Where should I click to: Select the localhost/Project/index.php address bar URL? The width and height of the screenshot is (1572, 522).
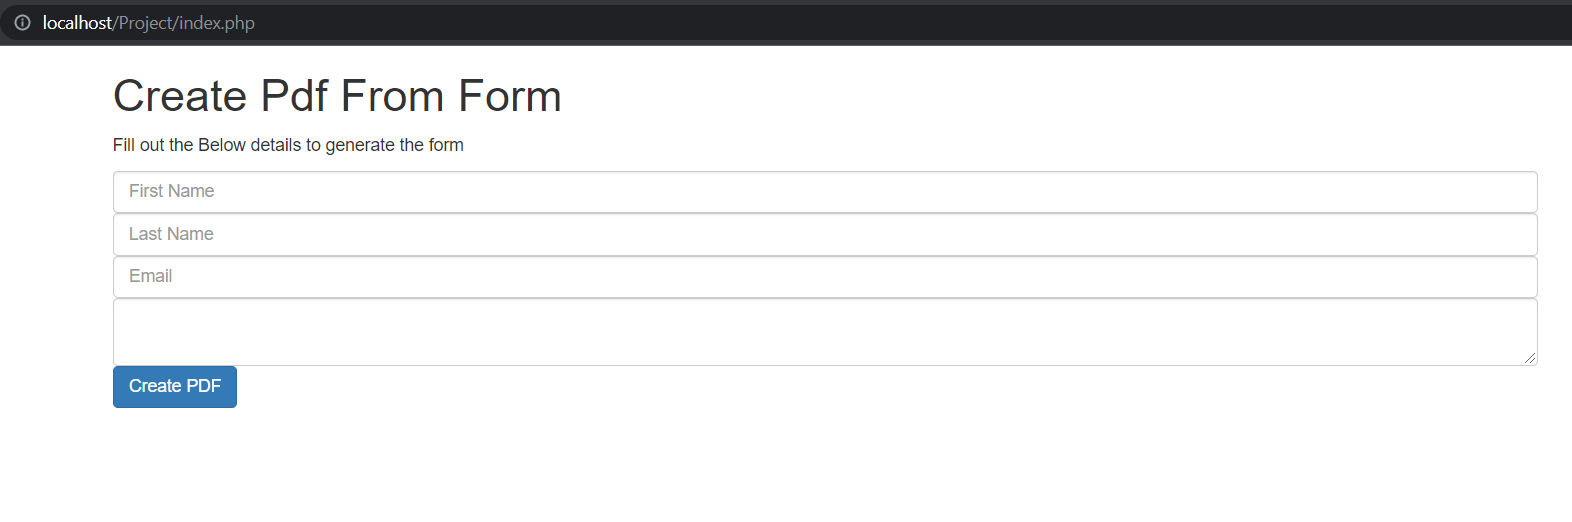tap(149, 22)
